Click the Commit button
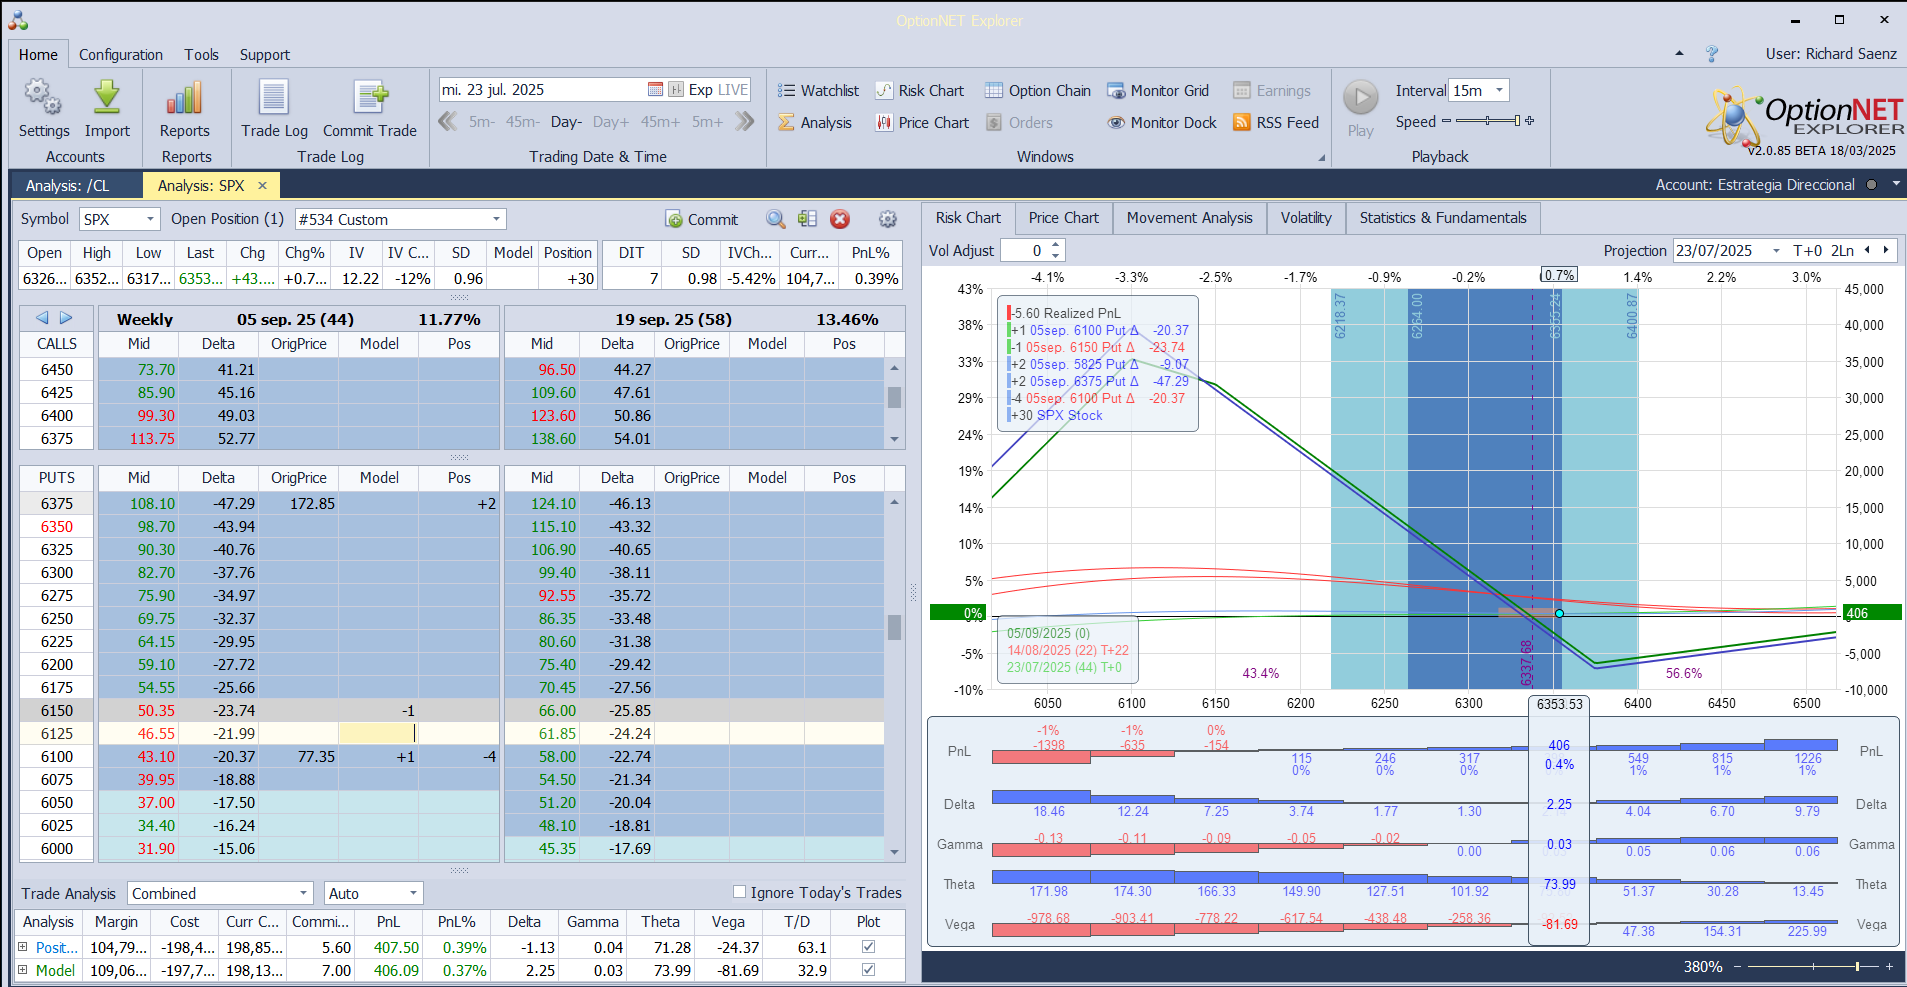1907x987 pixels. (701, 220)
